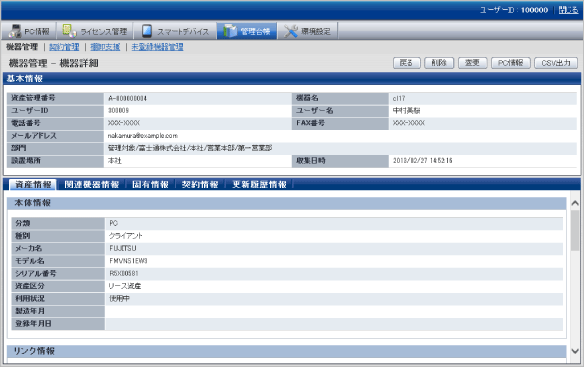
Task: Click the serial number R5X00581 value
Action: [x=124, y=273]
